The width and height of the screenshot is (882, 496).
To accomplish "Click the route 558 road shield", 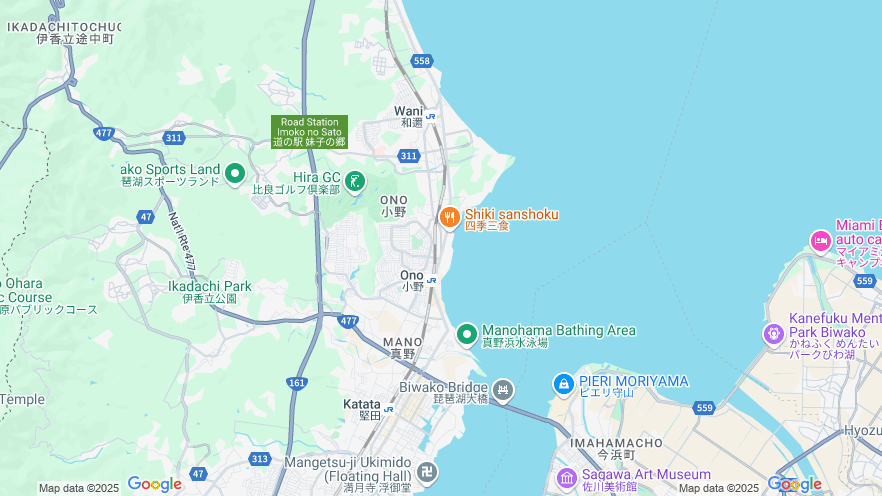I will 421,61.
